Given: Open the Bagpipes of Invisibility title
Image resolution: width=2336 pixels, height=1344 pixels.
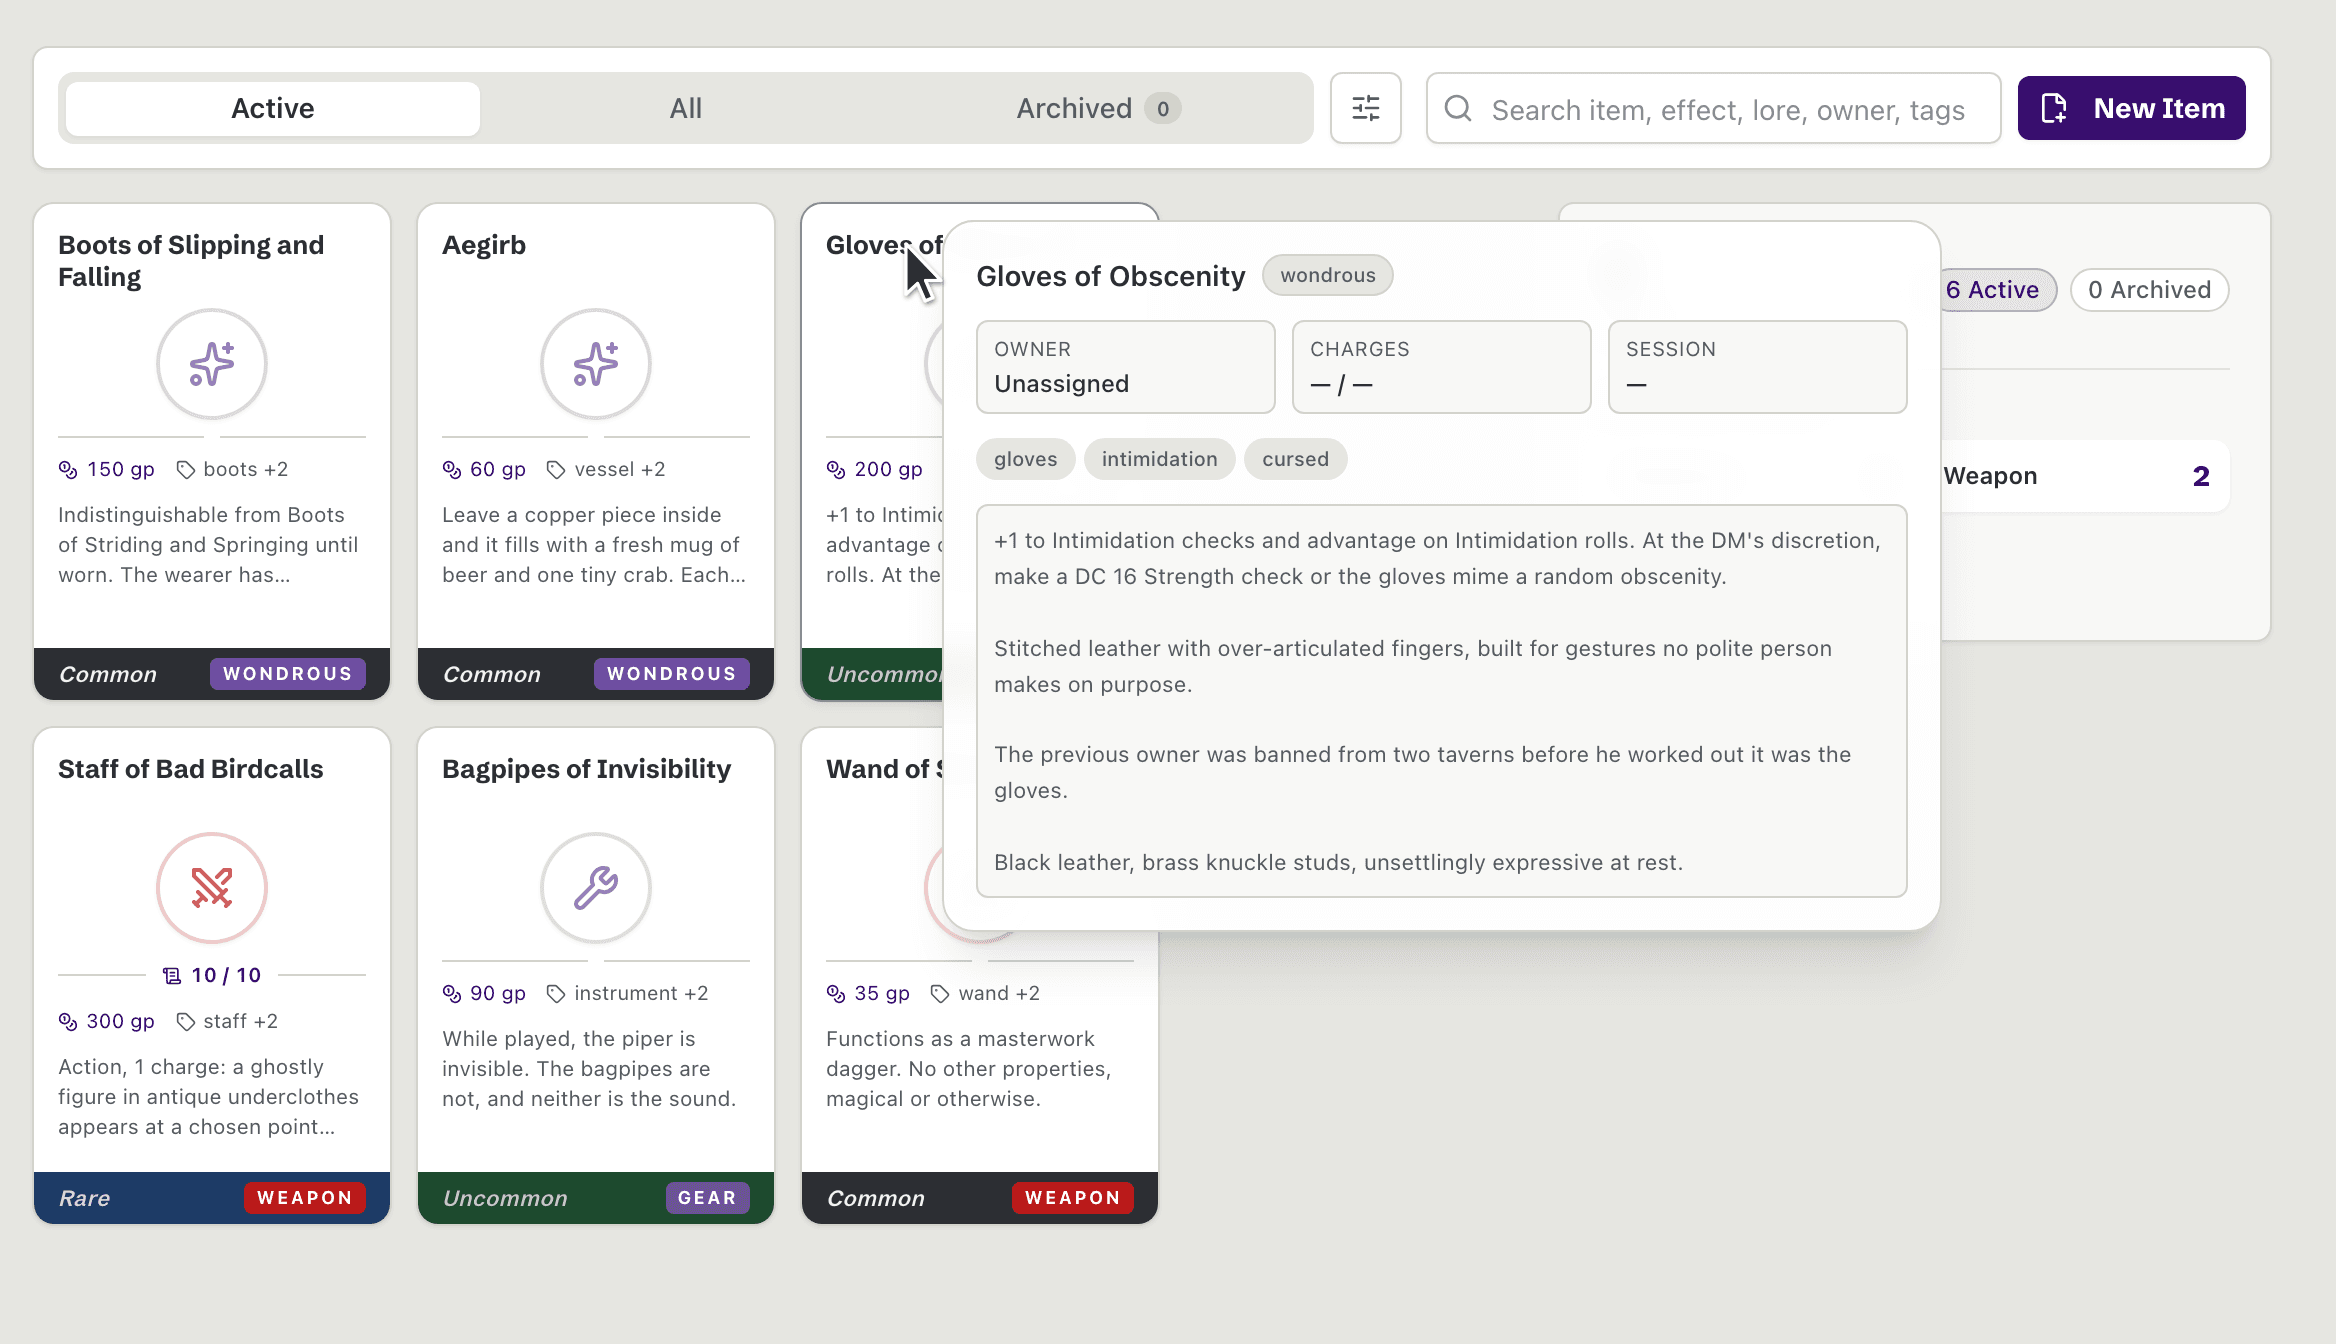Looking at the screenshot, I should 586,769.
